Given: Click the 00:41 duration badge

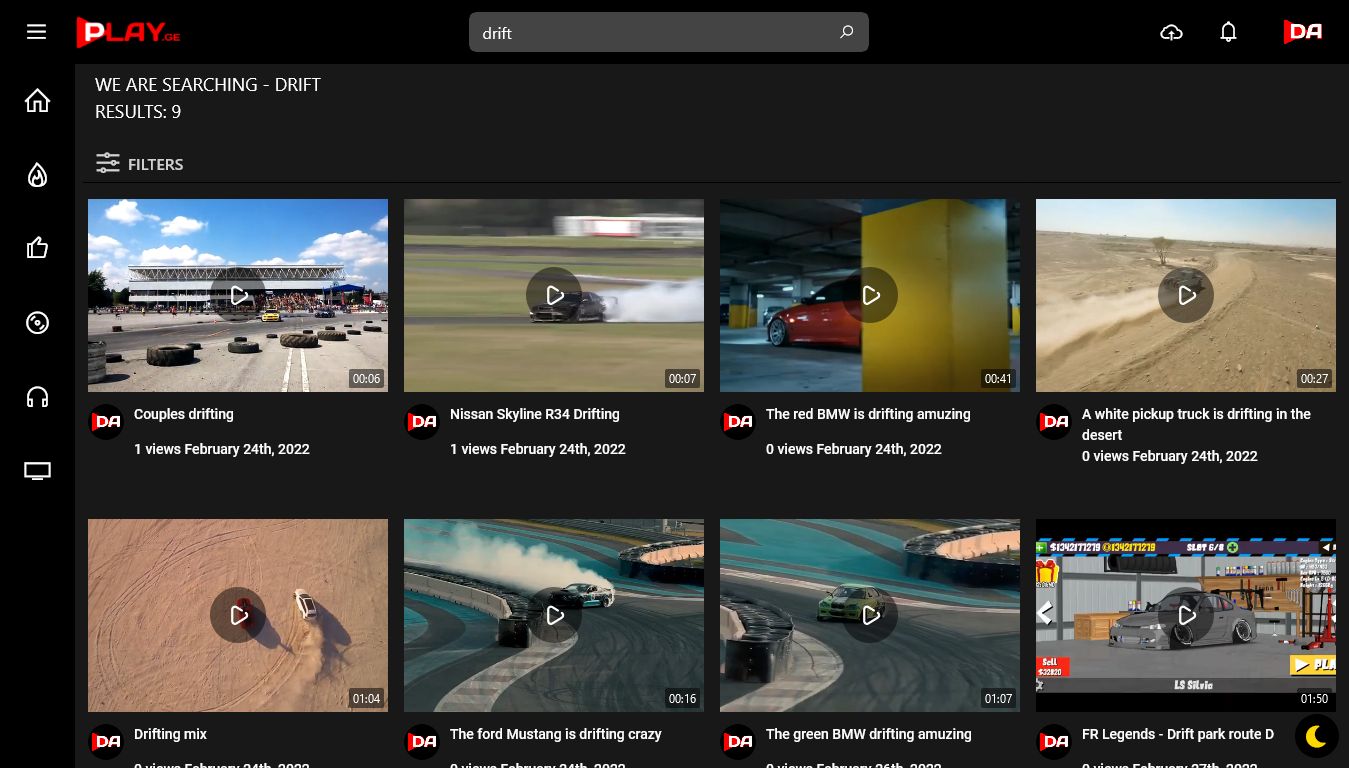Looking at the screenshot, I should pos(998,379).
